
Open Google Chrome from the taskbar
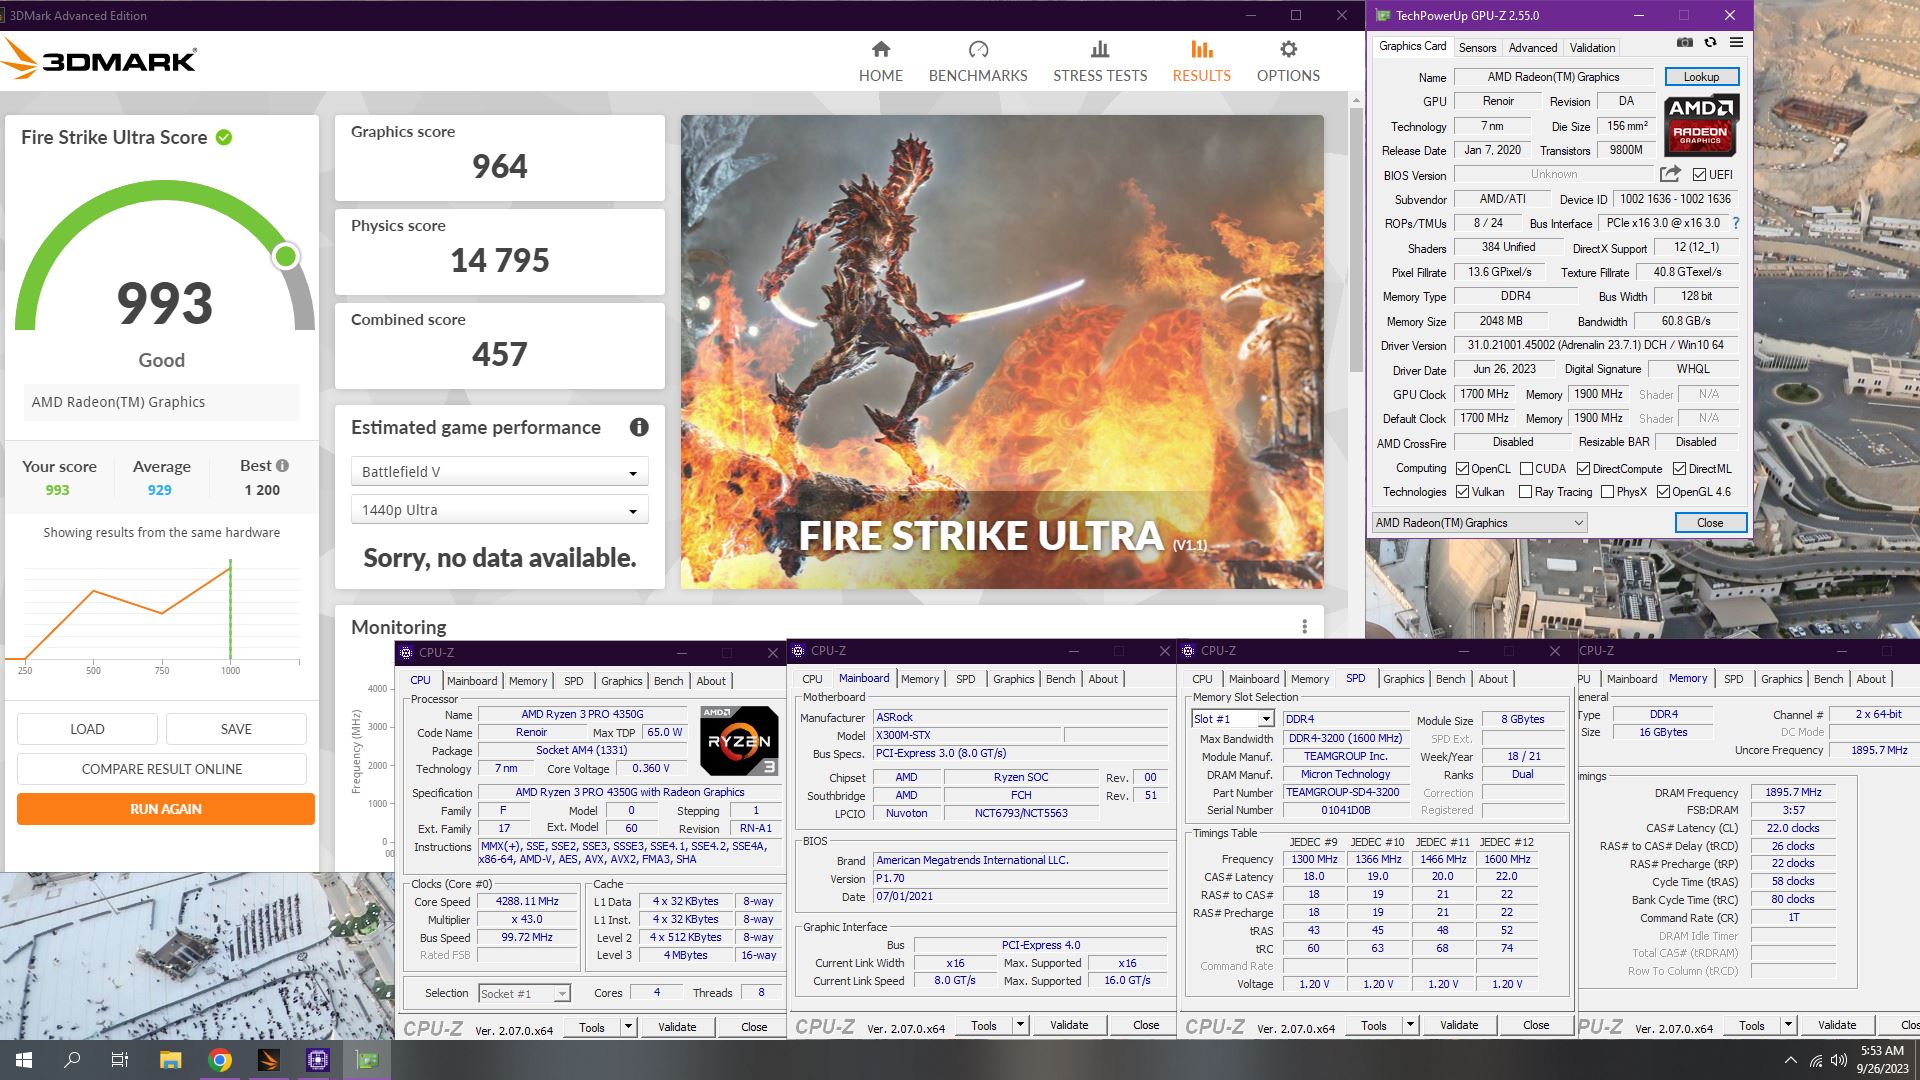click(220, 1060)
